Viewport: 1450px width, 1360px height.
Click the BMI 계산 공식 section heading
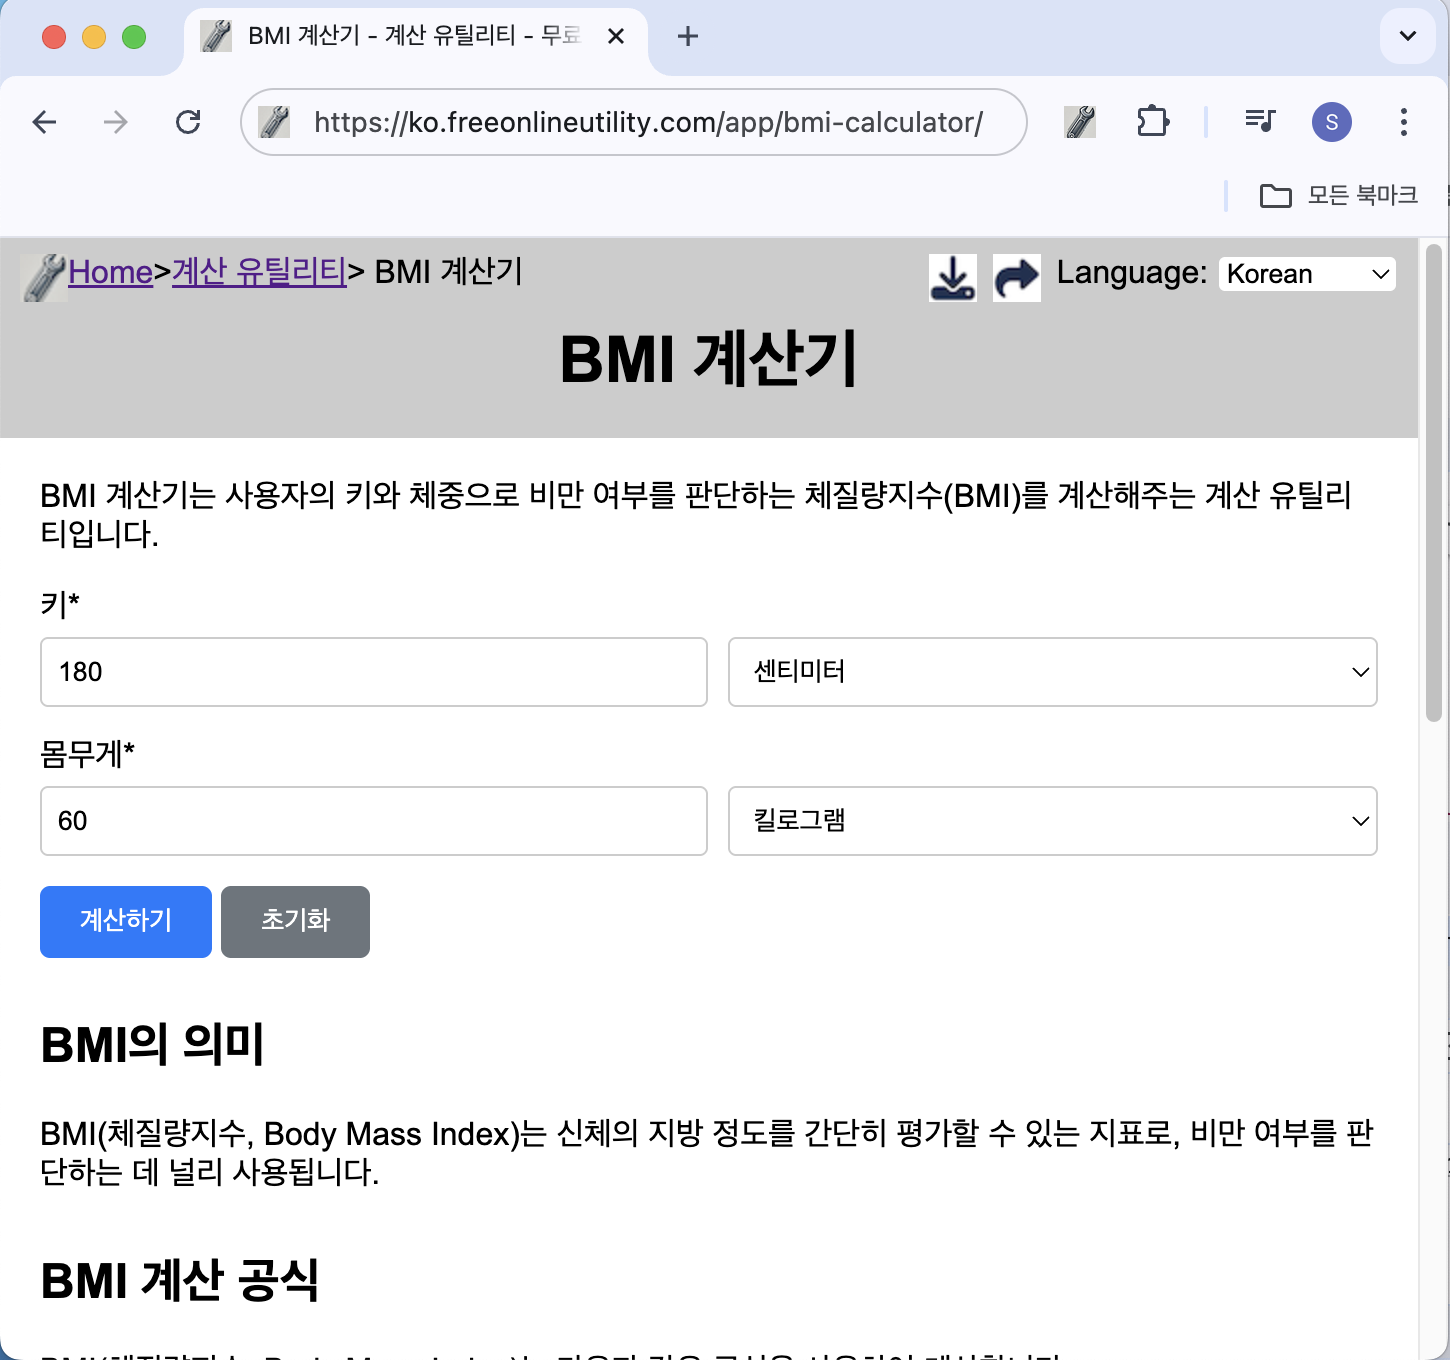click(x=180, y=1280)
